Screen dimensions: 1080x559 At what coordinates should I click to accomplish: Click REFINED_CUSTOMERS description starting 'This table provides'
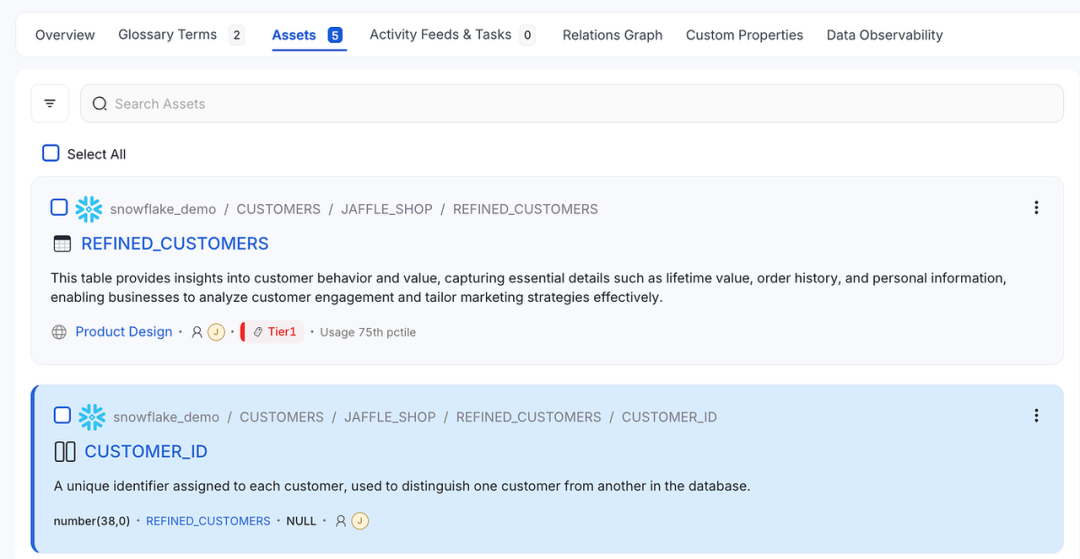pyautogui.click(x=529, y=288)
